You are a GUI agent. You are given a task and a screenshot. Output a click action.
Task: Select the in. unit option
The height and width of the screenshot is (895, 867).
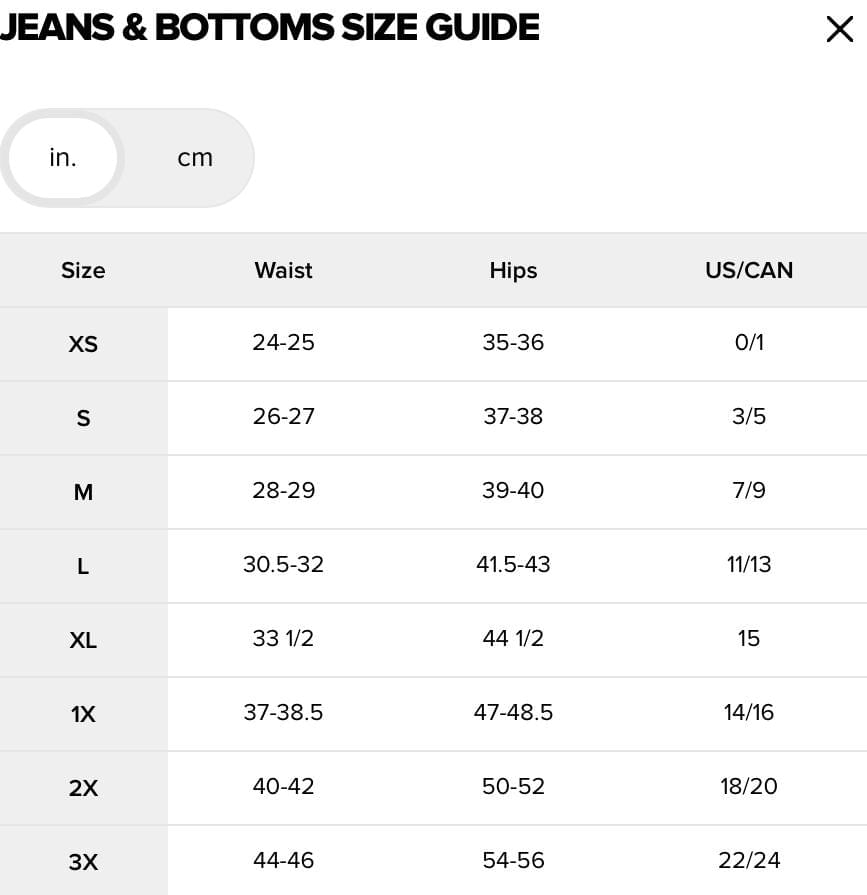point(63,158)
